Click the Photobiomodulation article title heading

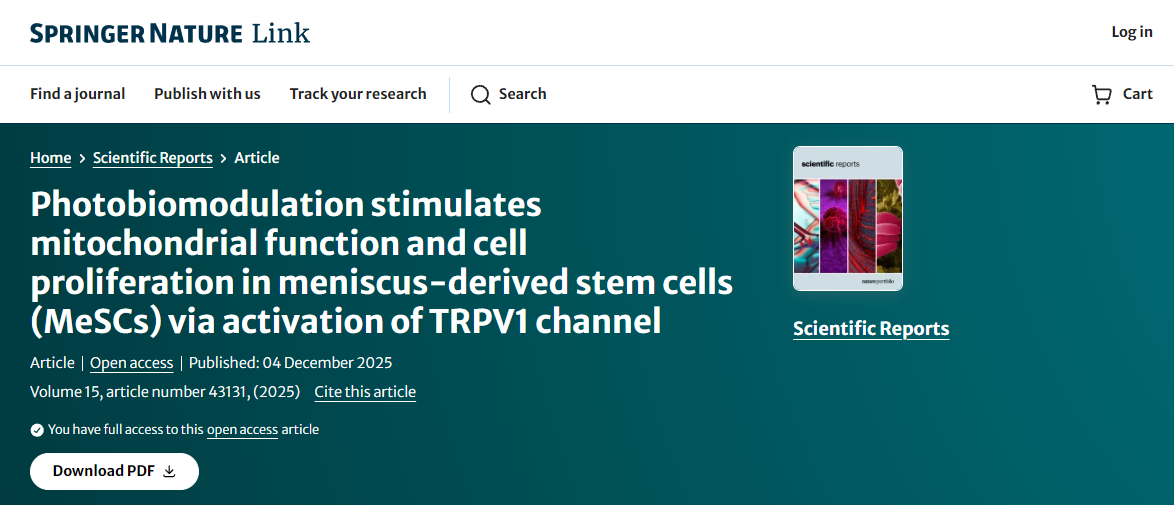(x=381, y=262)
